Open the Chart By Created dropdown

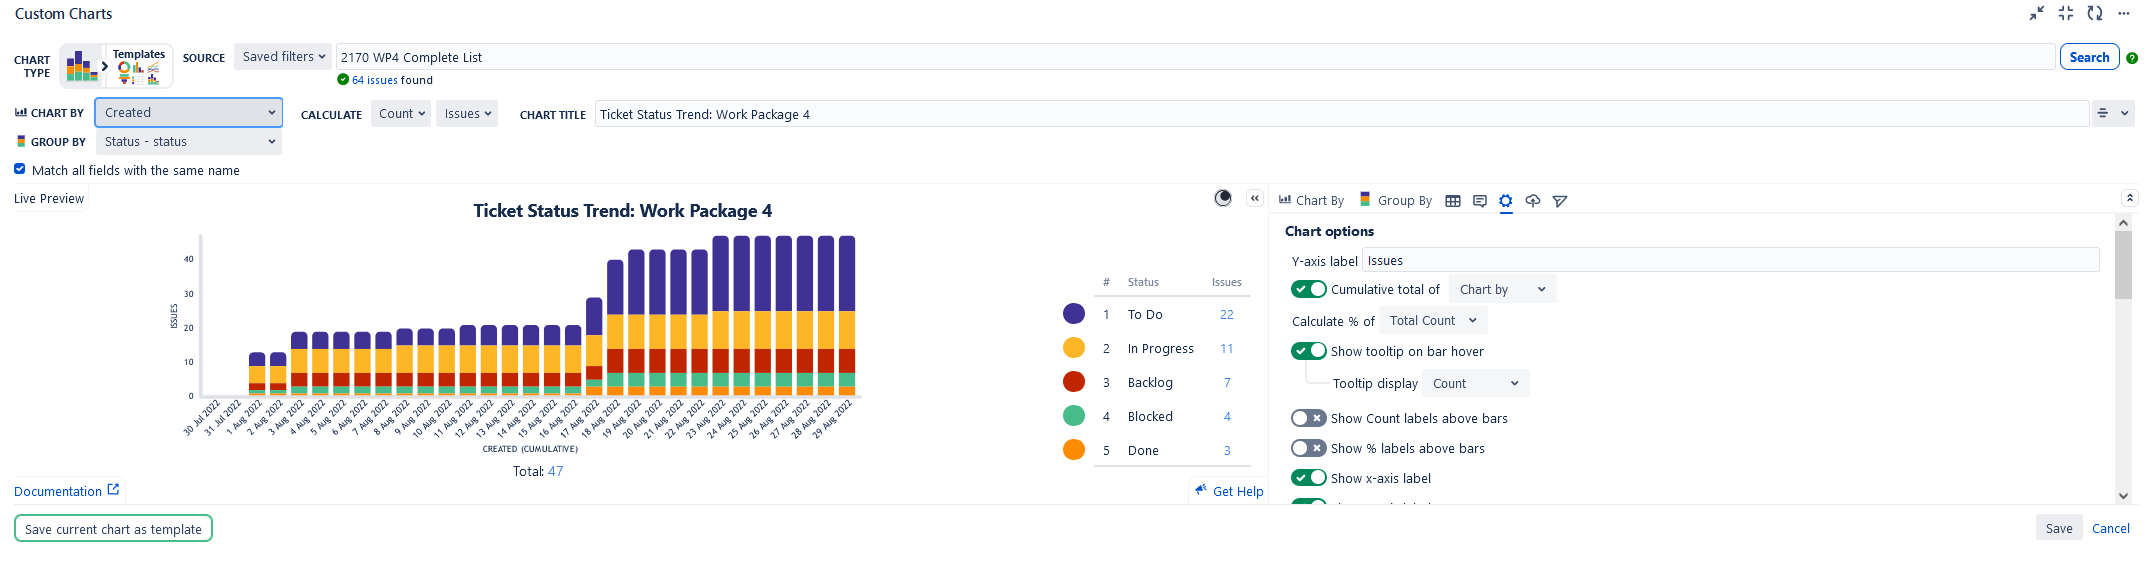click(189, 113)
